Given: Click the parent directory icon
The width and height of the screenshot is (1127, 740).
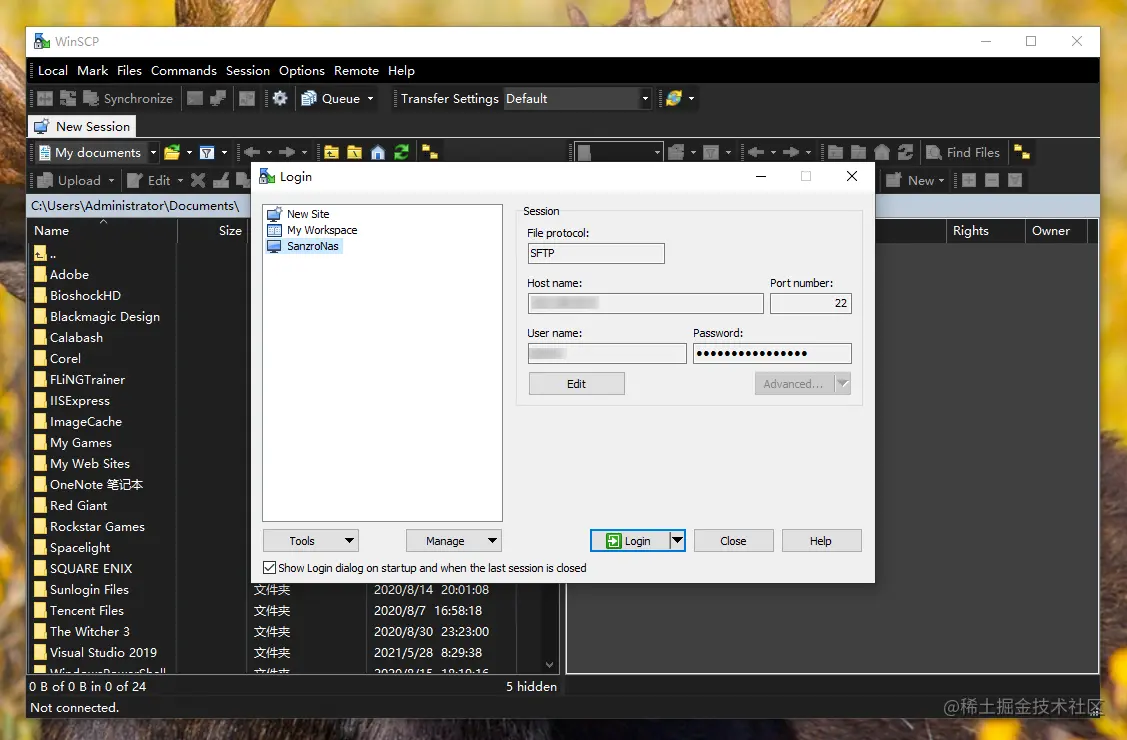Looking at the screenshot, I should (x=331, y=152).
